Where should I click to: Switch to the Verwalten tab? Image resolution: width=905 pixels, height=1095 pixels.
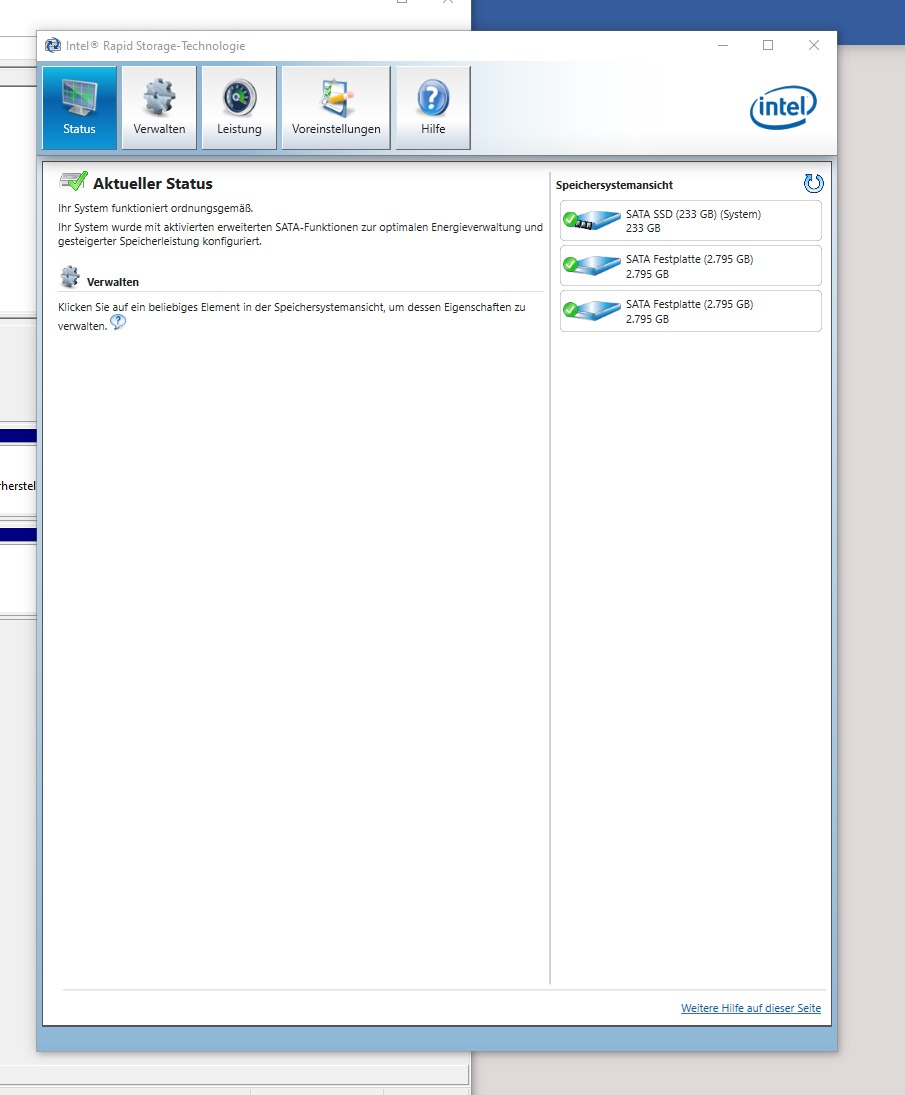(159, 108)
